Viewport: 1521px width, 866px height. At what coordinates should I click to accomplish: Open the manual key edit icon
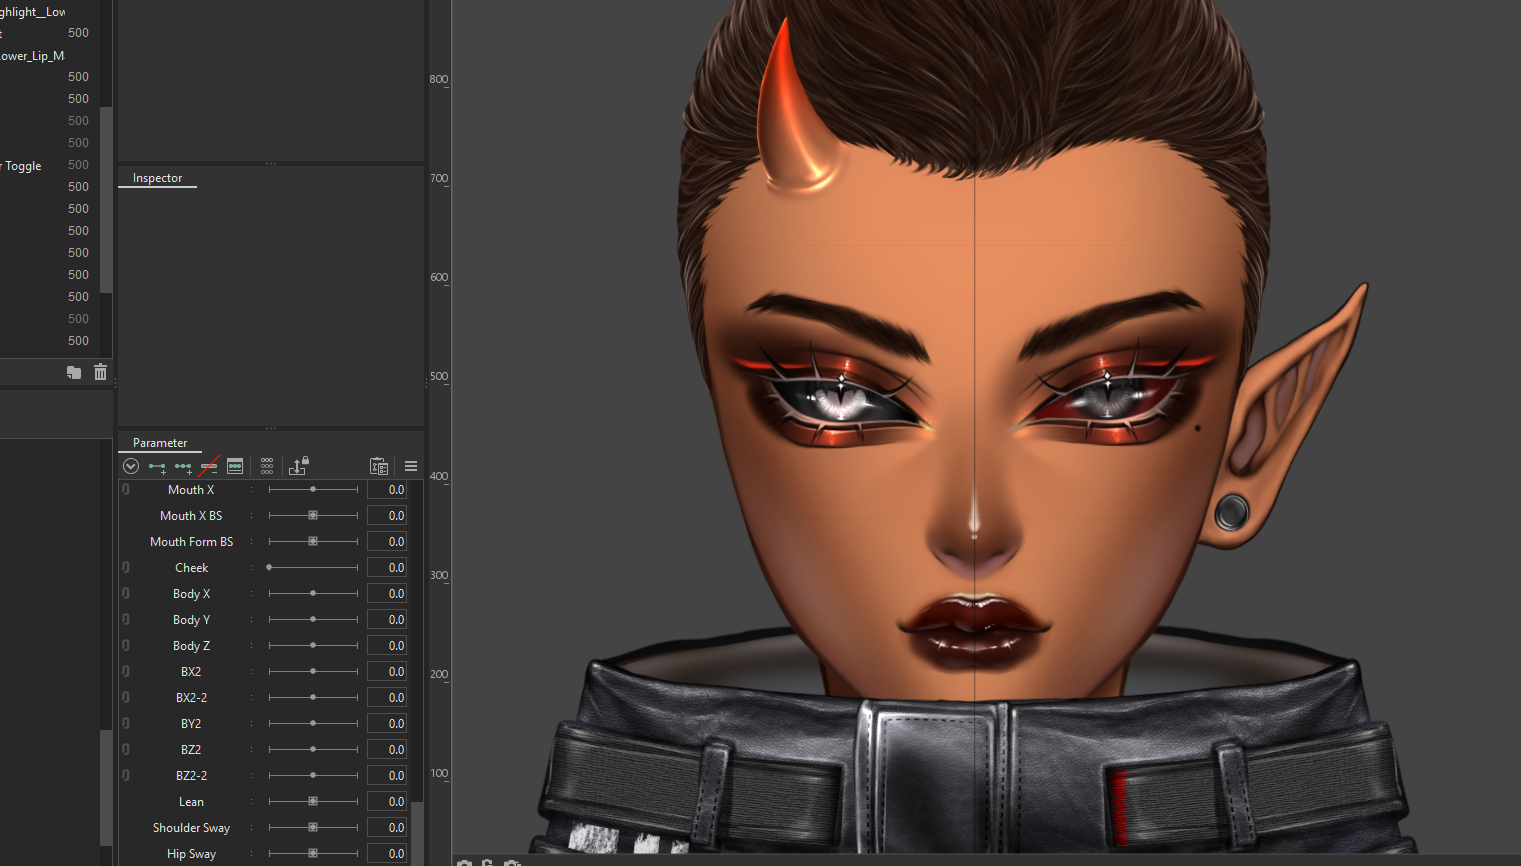pyautogui.click(x=235, y=466)
